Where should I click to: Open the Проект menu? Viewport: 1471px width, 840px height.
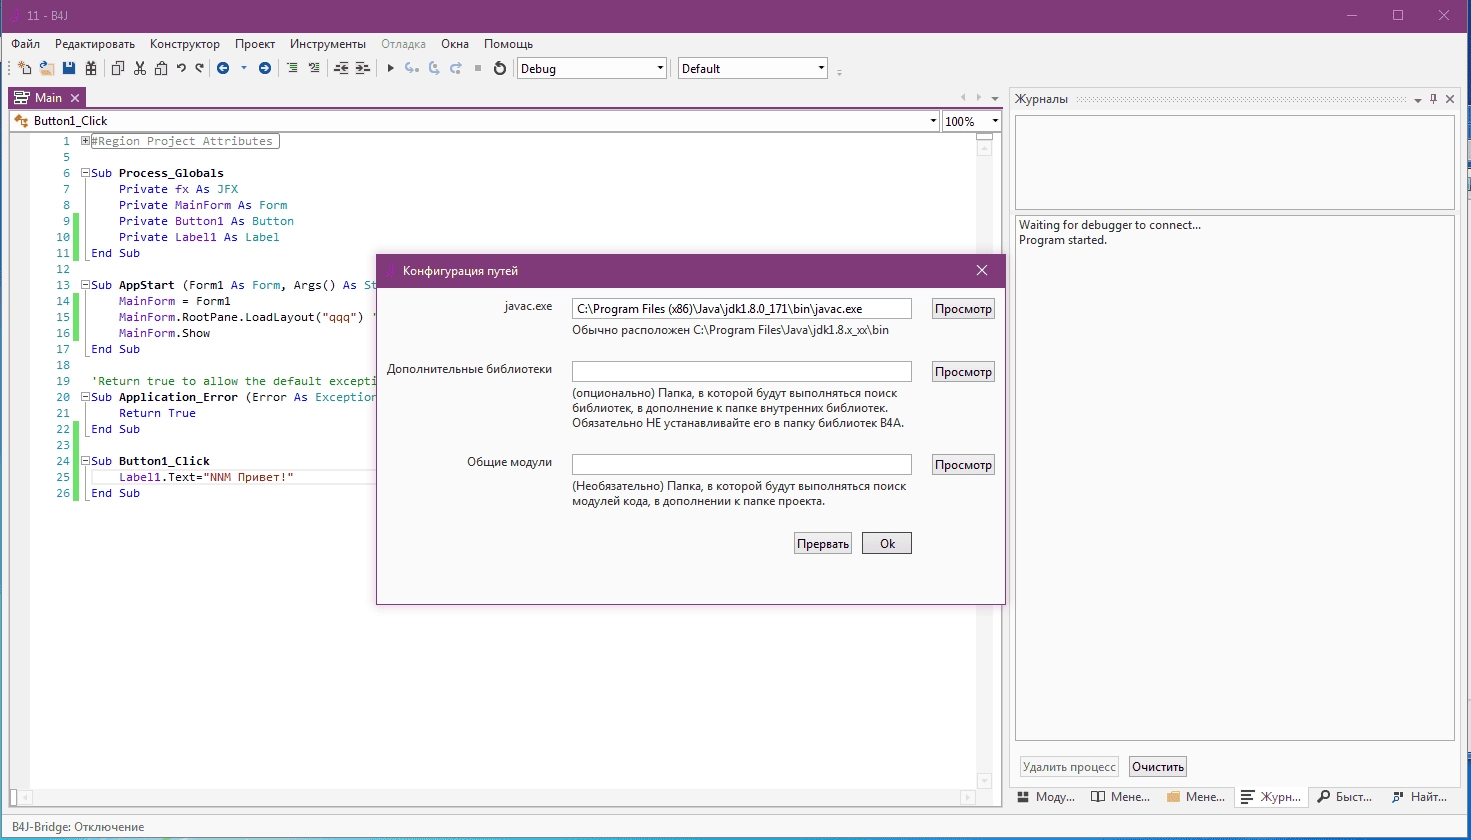pos(255,44)
